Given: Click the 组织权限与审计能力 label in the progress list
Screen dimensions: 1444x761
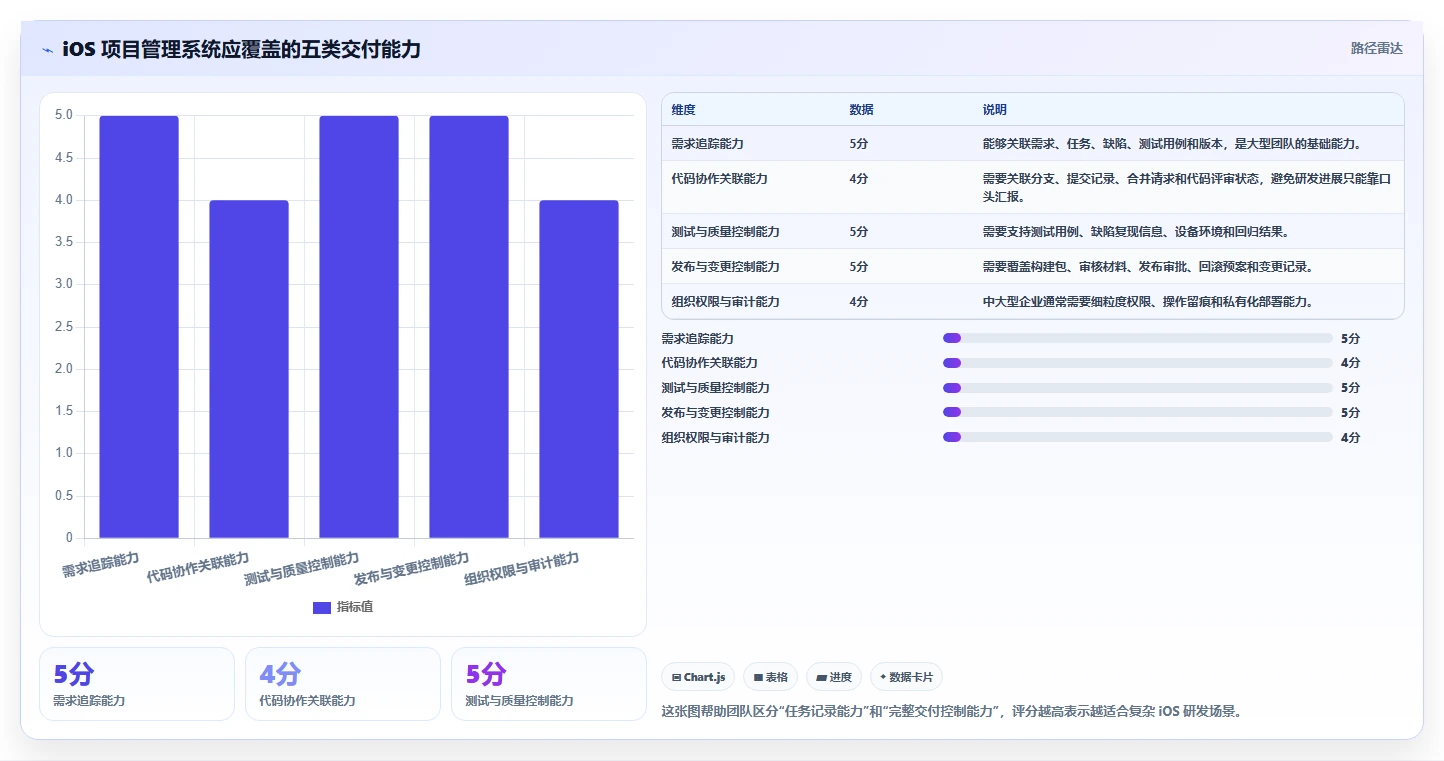Looking at the screenshot, I should (716, 438).
